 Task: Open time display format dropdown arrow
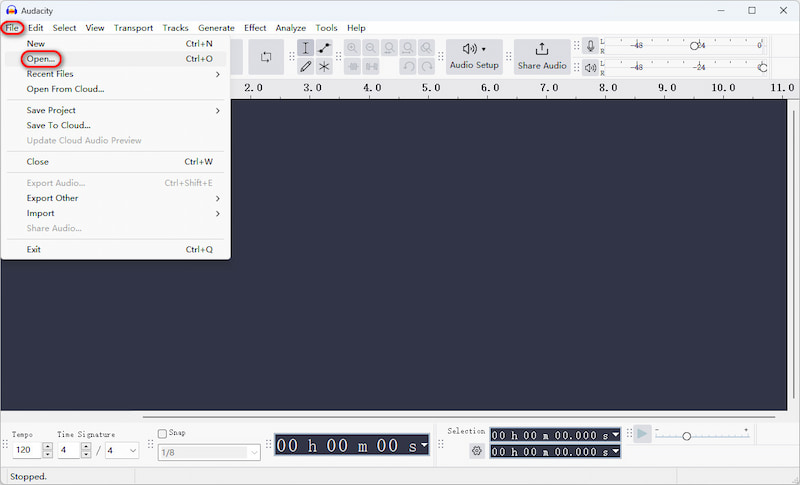coord(424,445)
